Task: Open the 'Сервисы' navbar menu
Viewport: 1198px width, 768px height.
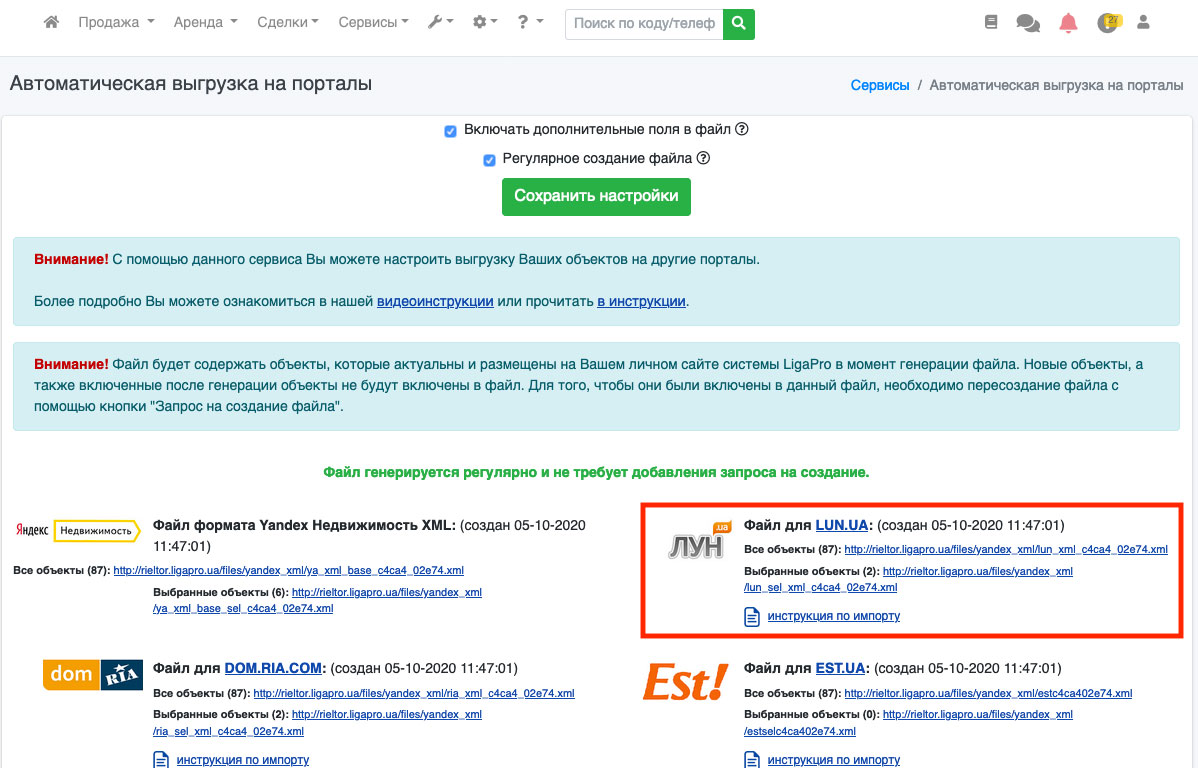Action: pyautogui.click(x=373, y=22)
